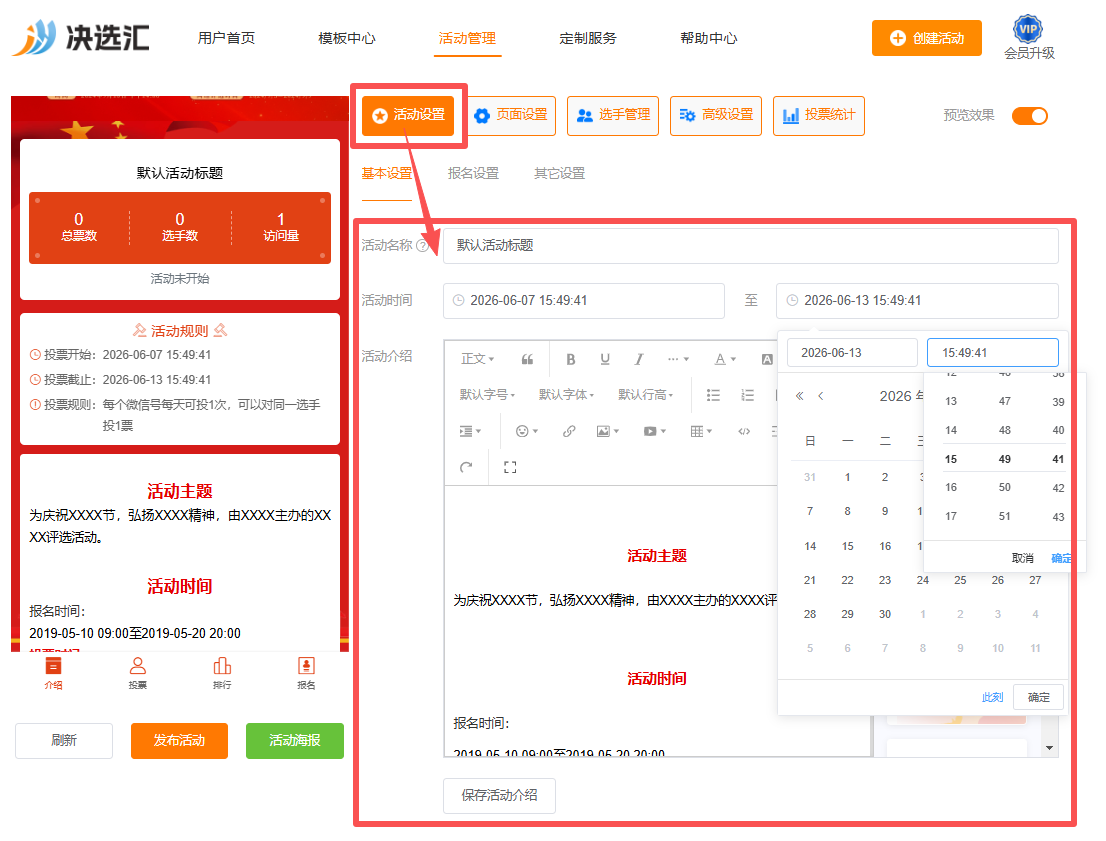Click the help icon next to 活动名称
Image resolution: width=1106 pixels, height=841 pixels.
(x=423, y=246)
